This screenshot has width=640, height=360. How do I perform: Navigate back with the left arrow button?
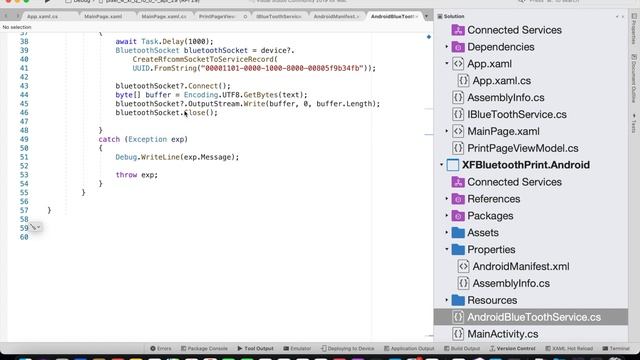click(x=6, y=16)
